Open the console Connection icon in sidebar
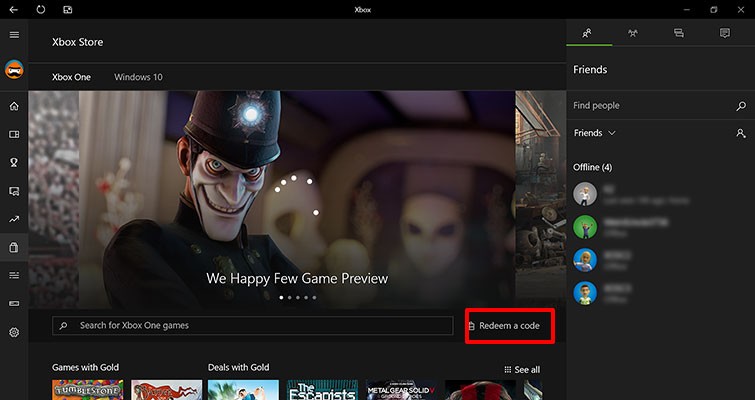This screenshot has width=755, height=400. tap(14, 304)
